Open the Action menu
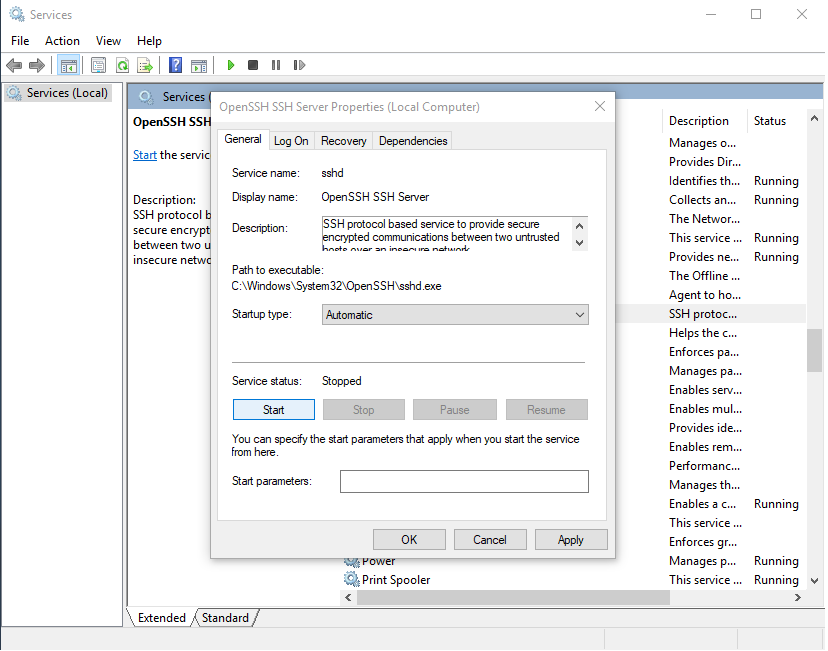The height and width of the screenshot is (651, 828). click(62, 41)
